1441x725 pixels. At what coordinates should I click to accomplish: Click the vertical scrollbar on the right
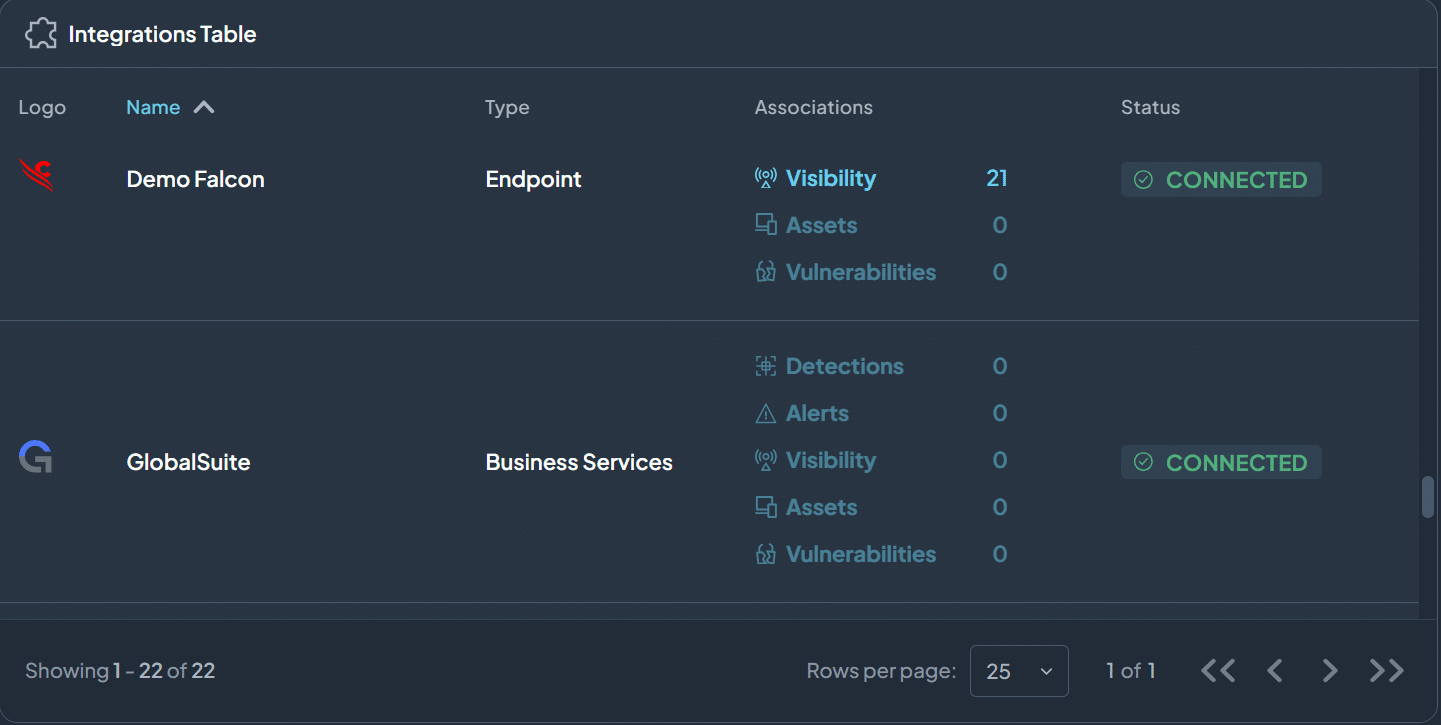(1428, 495)
